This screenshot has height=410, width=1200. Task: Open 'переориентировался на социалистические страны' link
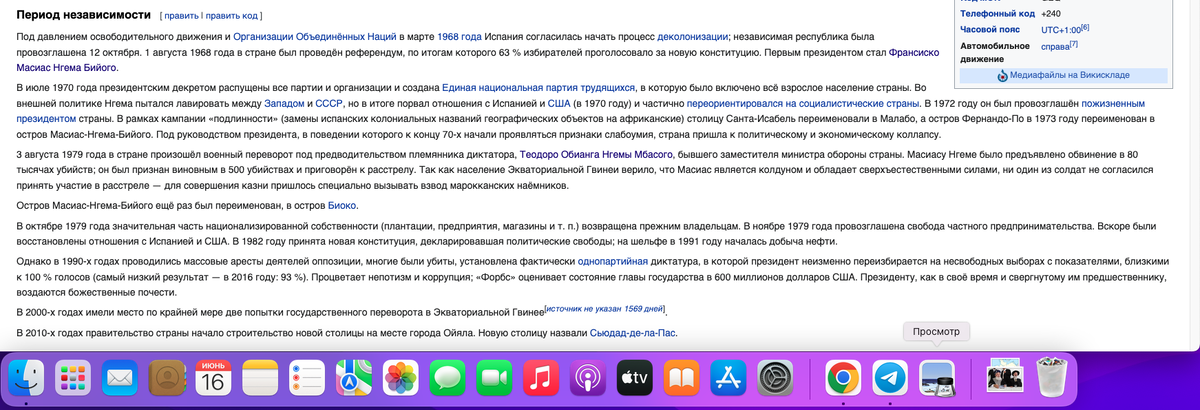pos(804,103)
